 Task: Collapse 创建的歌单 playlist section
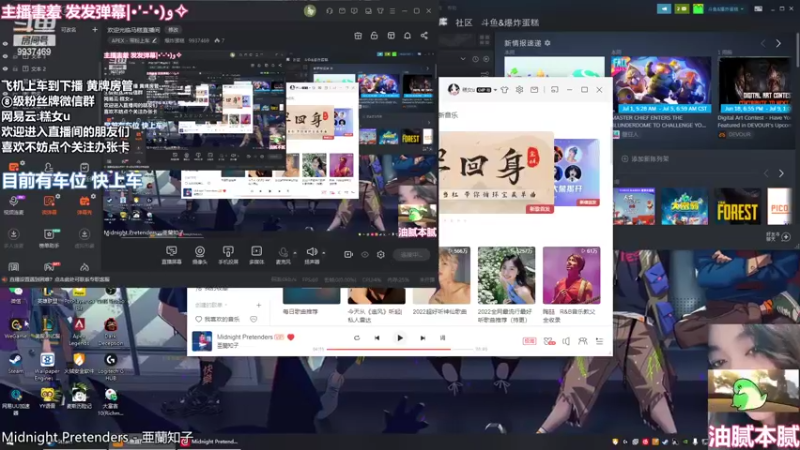[211, 305]
